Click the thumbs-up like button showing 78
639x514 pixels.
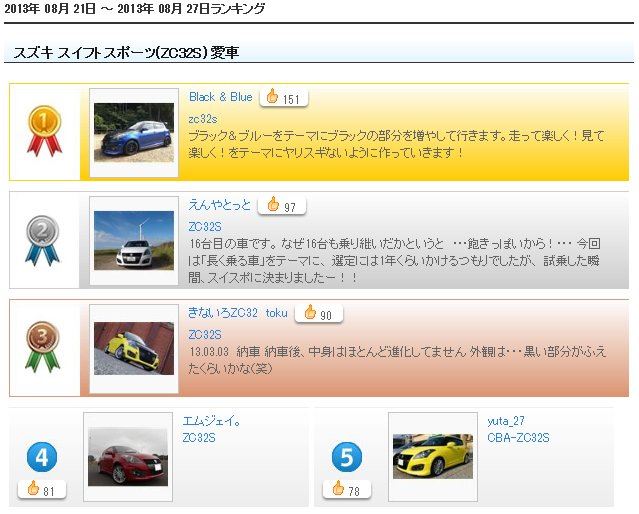[x=347, y=490]
